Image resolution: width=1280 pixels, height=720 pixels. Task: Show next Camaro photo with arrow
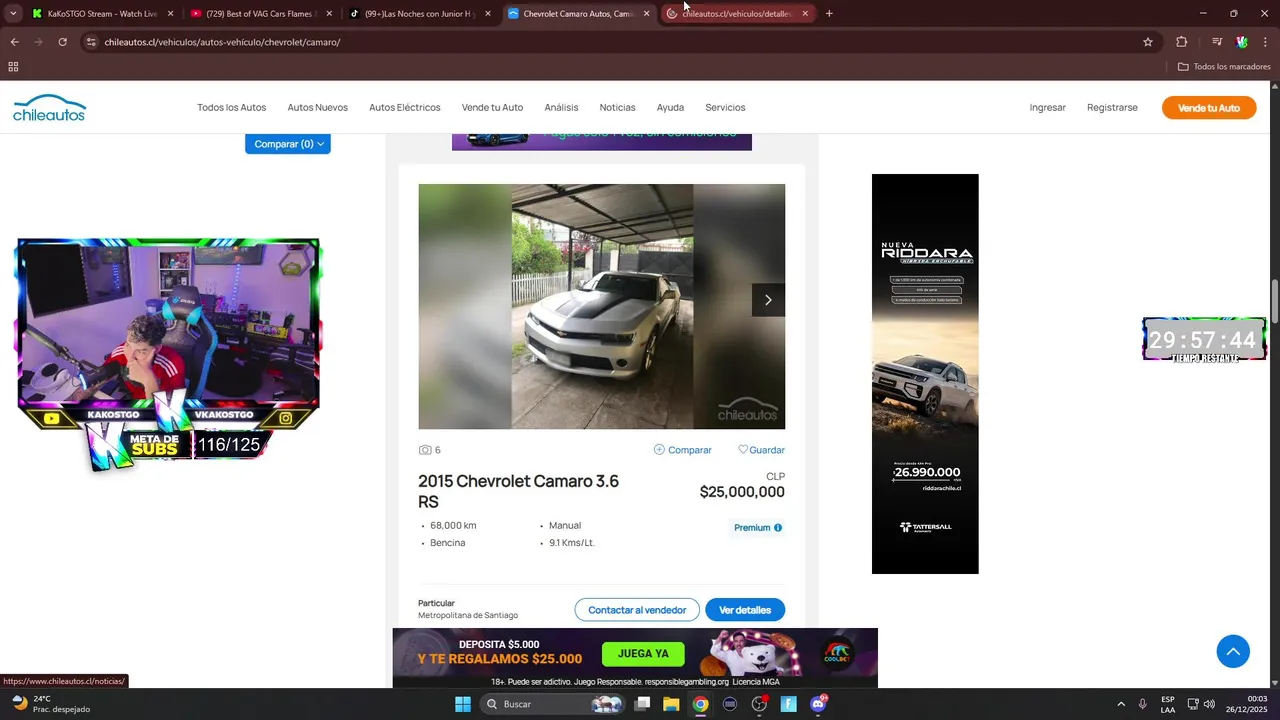[x=768, y=300]
